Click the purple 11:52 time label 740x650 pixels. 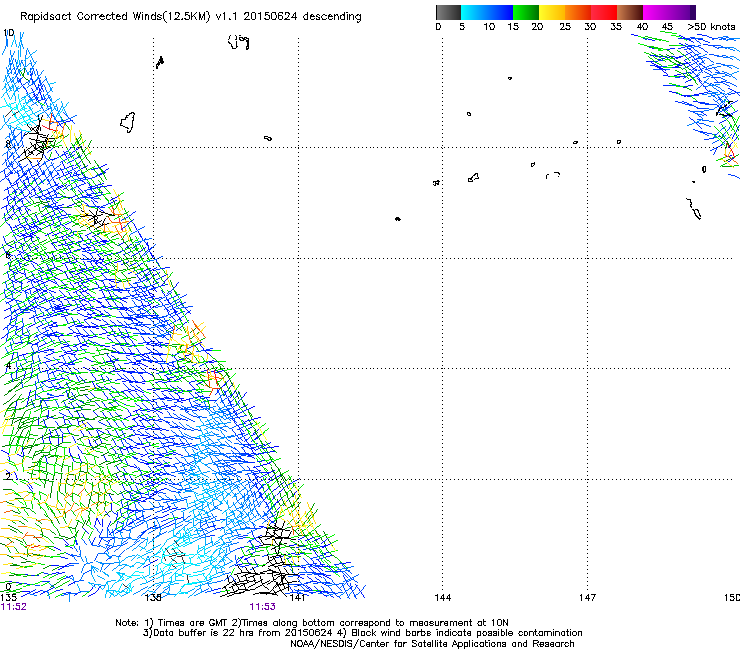click(x=13, y=607)
